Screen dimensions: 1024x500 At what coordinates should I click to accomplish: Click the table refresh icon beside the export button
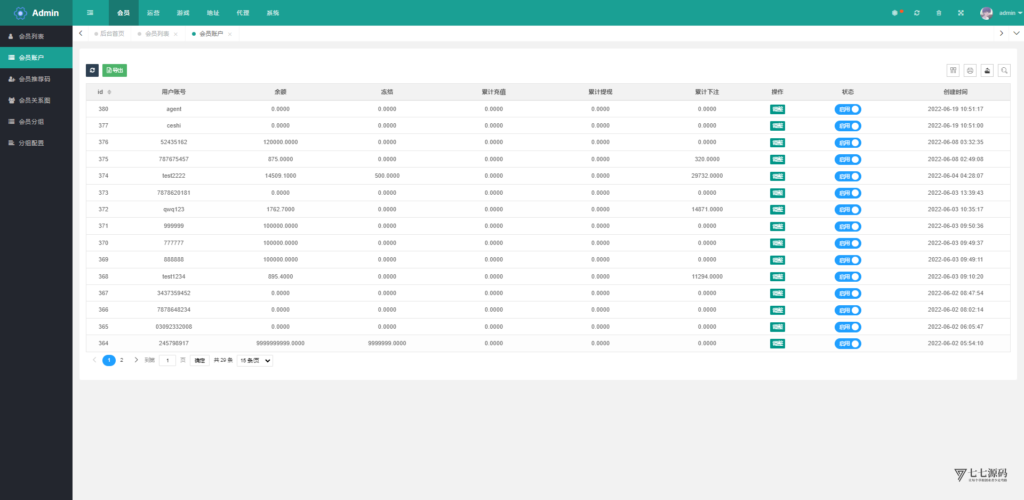pyautogui.click(x=92, y=71)
